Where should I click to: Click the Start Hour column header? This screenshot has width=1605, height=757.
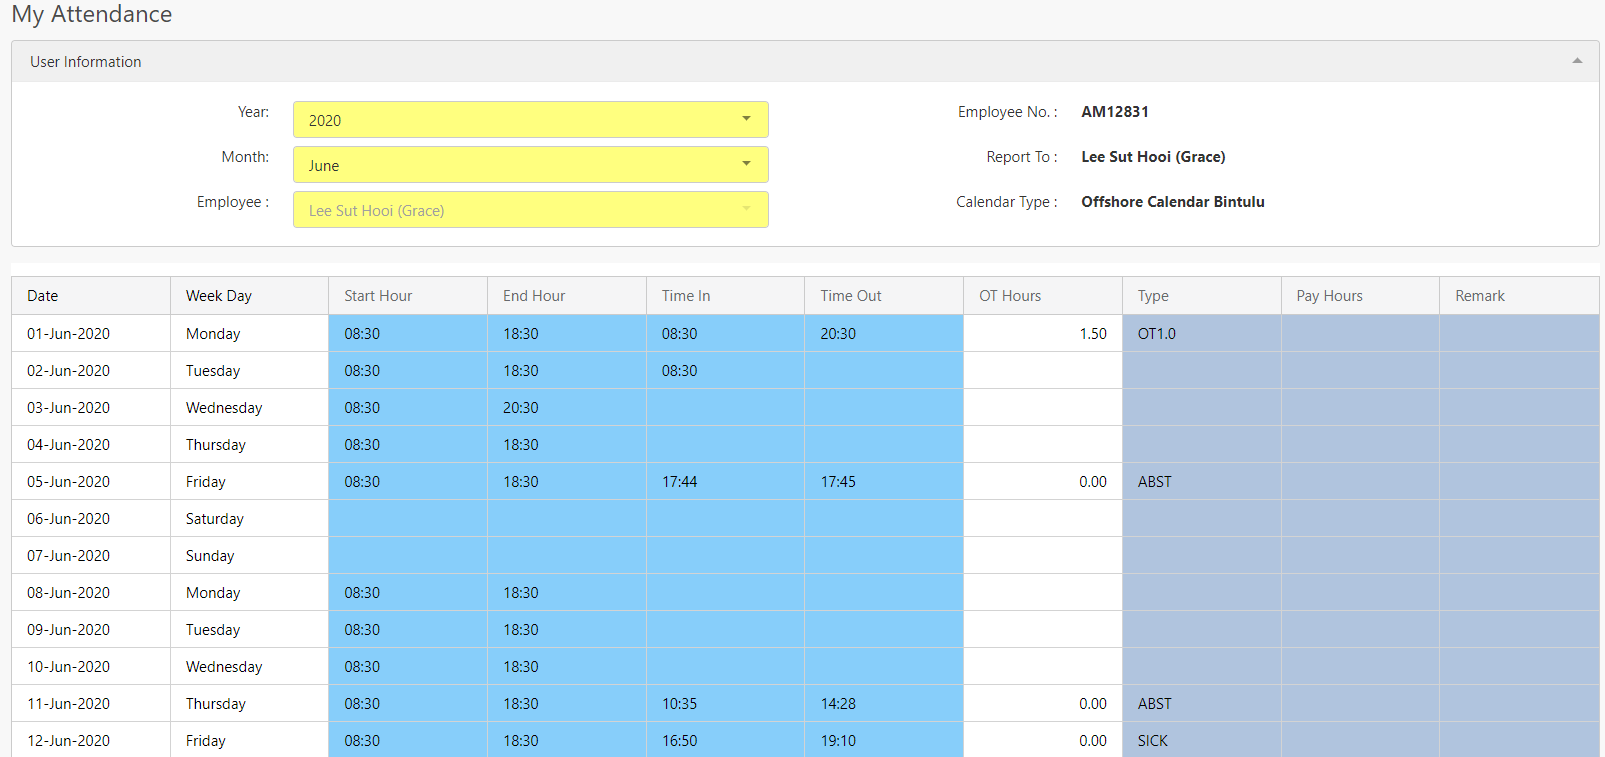pos(408,296)
